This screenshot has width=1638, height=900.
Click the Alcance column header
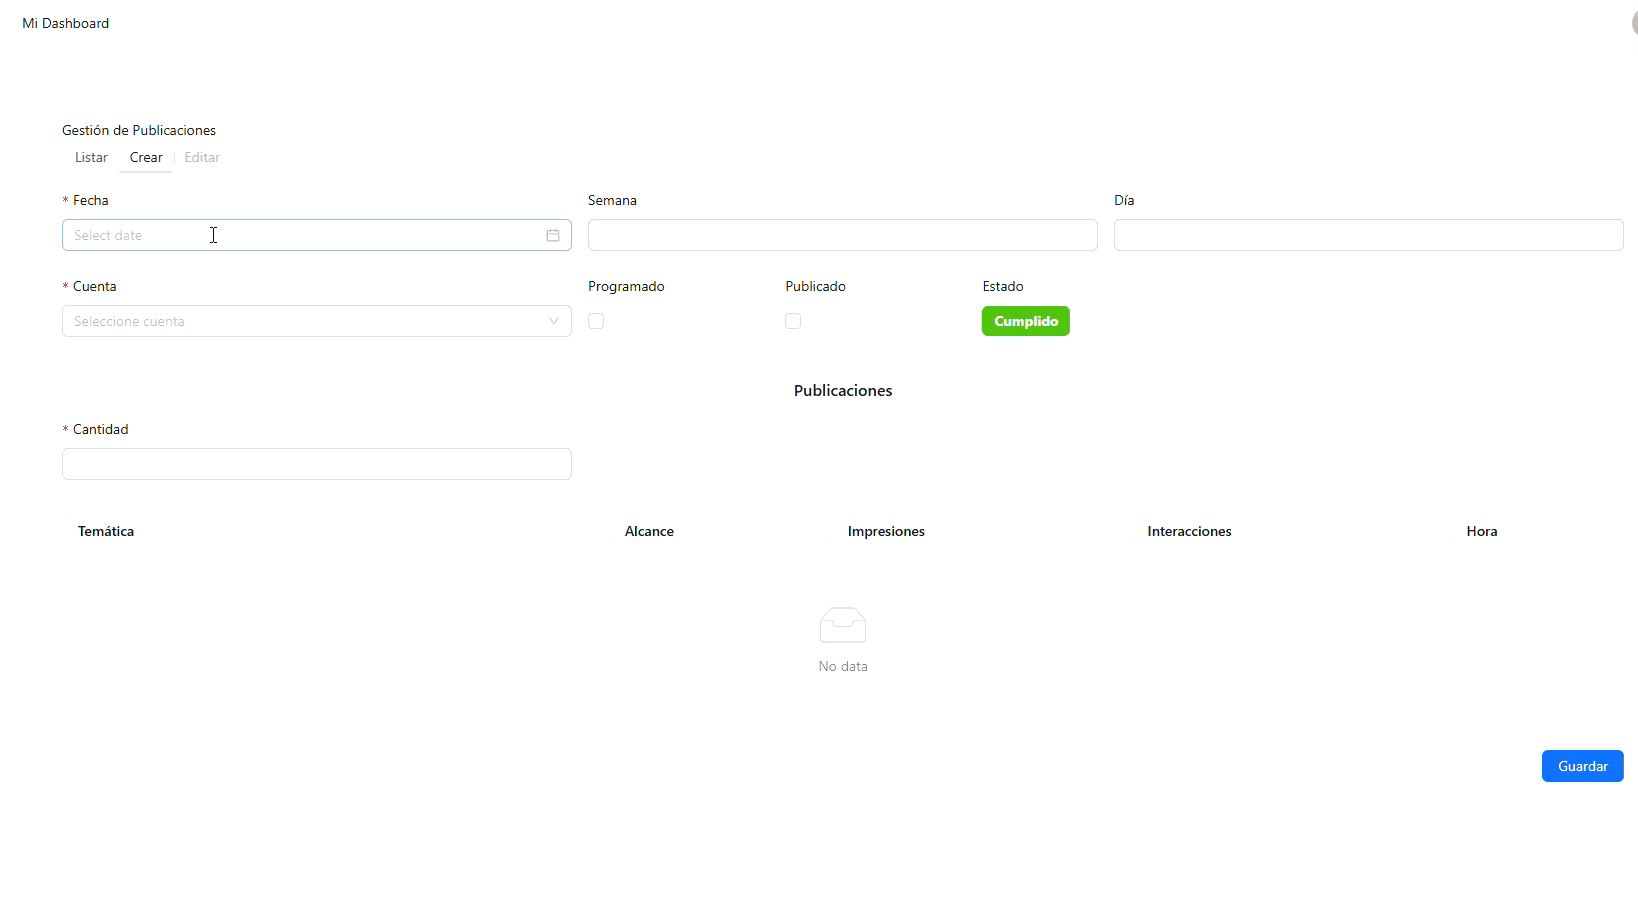click(649, 531)
